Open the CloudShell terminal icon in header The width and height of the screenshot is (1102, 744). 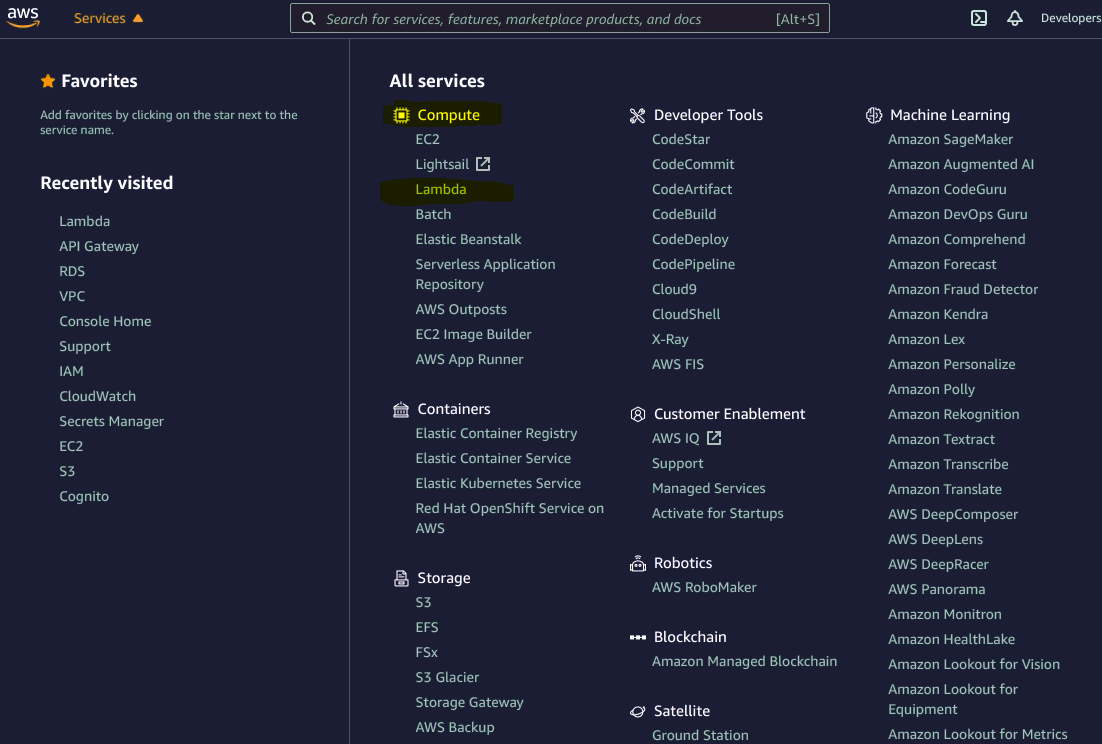coord(978,18)
